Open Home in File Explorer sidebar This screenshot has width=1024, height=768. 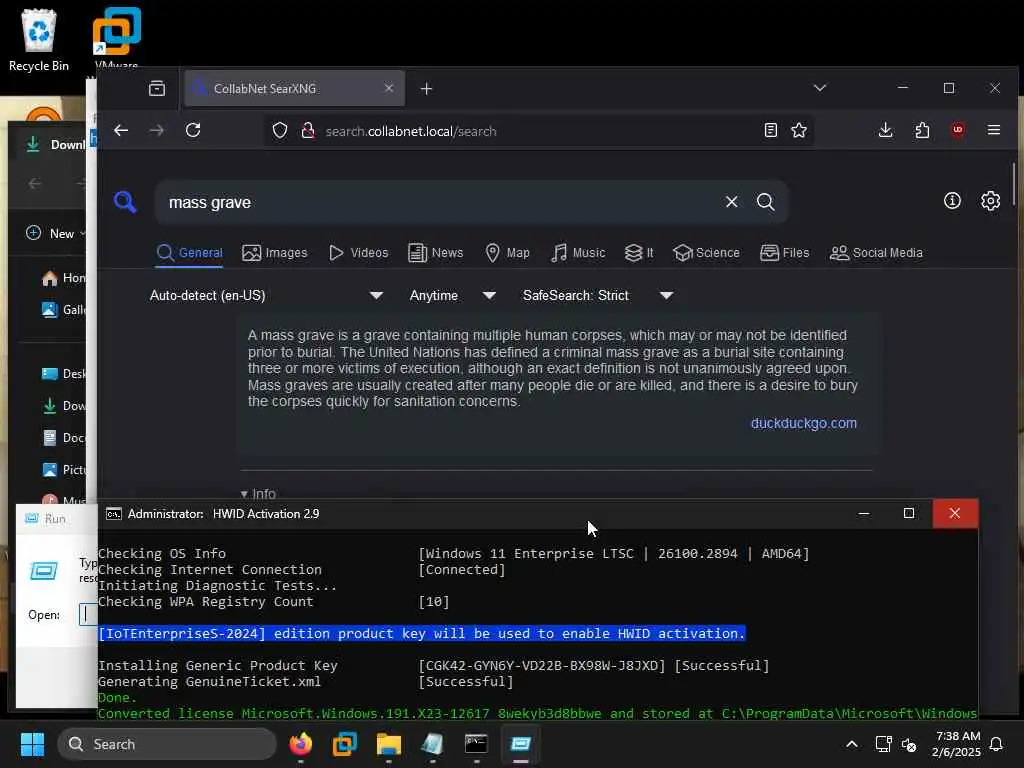click(63, 278)
